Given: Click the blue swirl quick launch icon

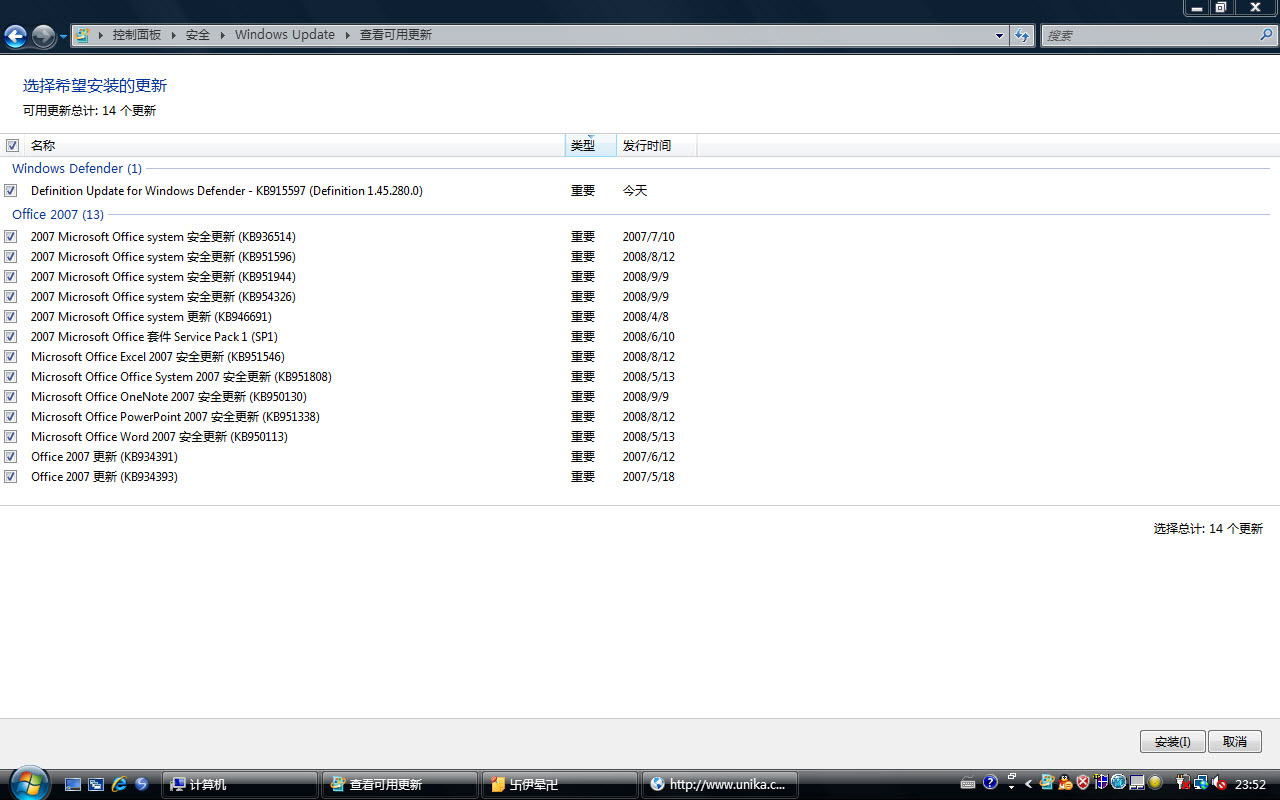Looking at the screenshot, I should pos(142,785).
